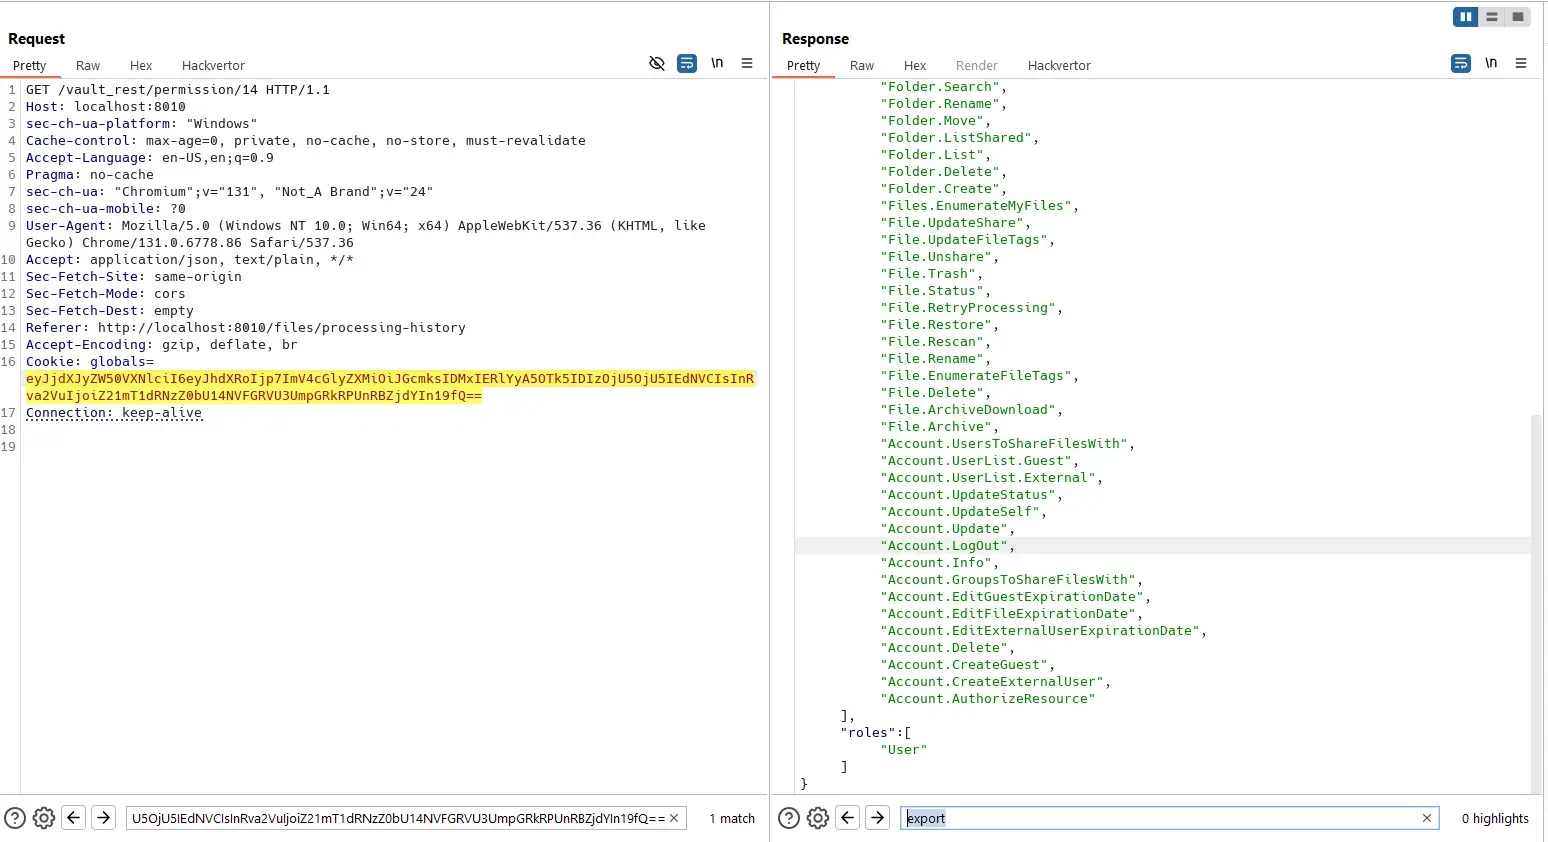The image size is (1548, 842).
Task: Open Request panel hamburger menu
Action: click(747, 63)
